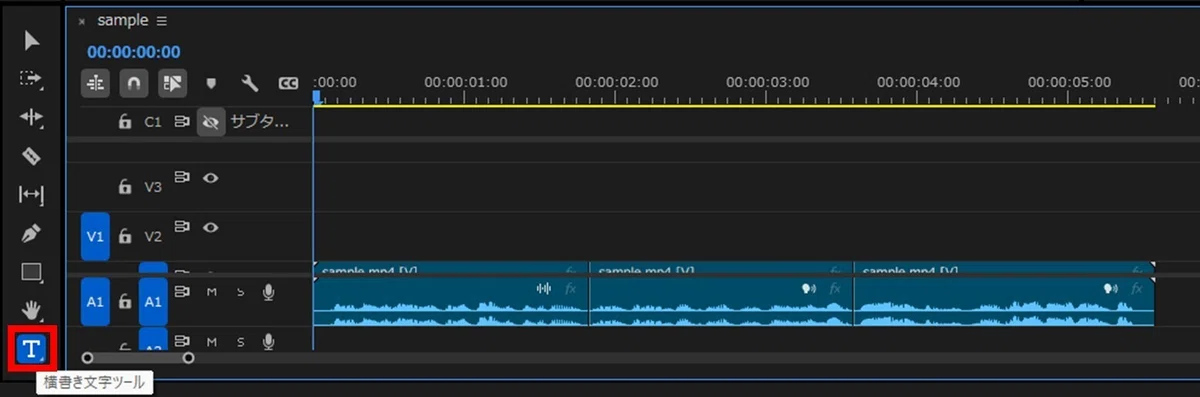Hide the V2 track output eye

tap(210, 228)
